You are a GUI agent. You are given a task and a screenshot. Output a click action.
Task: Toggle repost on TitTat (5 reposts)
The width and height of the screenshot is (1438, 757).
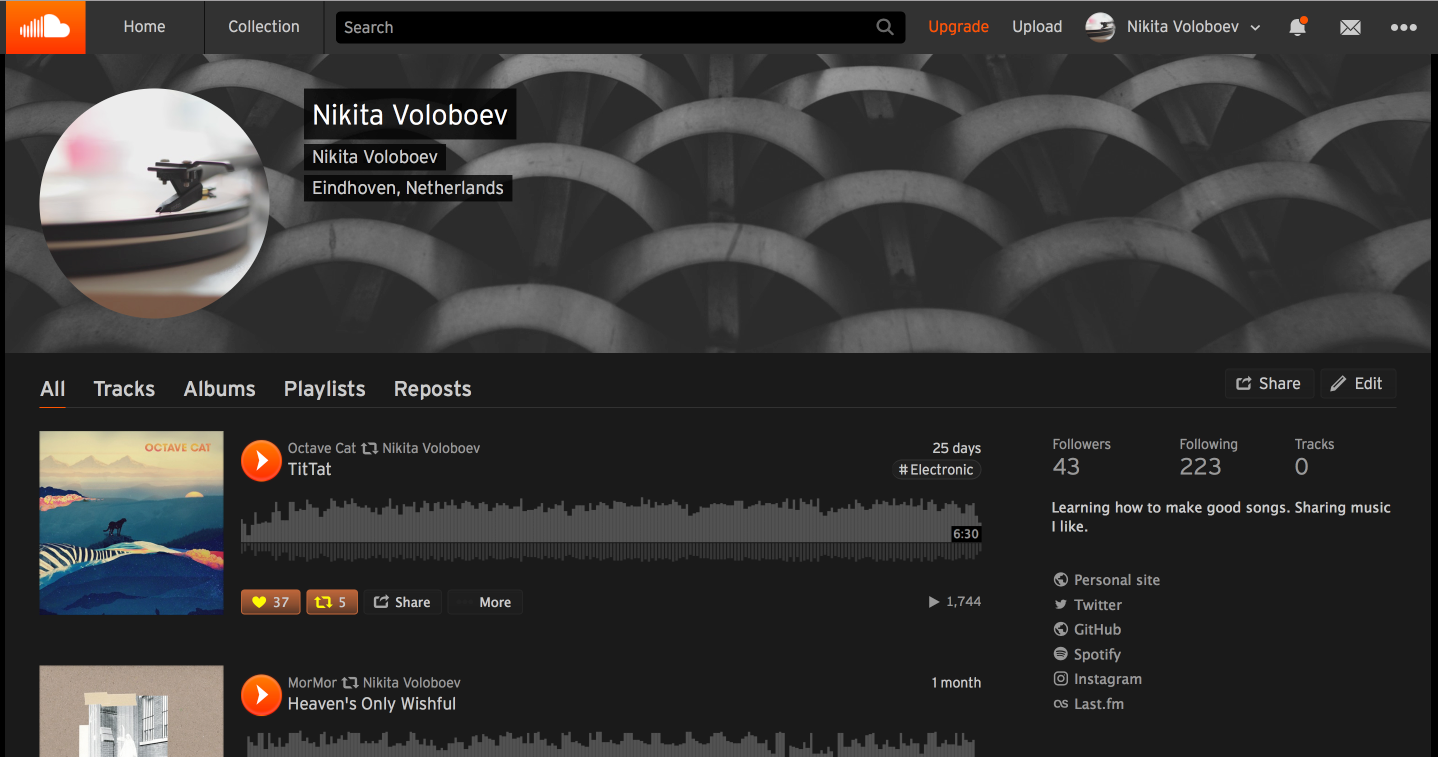(332, 602)
